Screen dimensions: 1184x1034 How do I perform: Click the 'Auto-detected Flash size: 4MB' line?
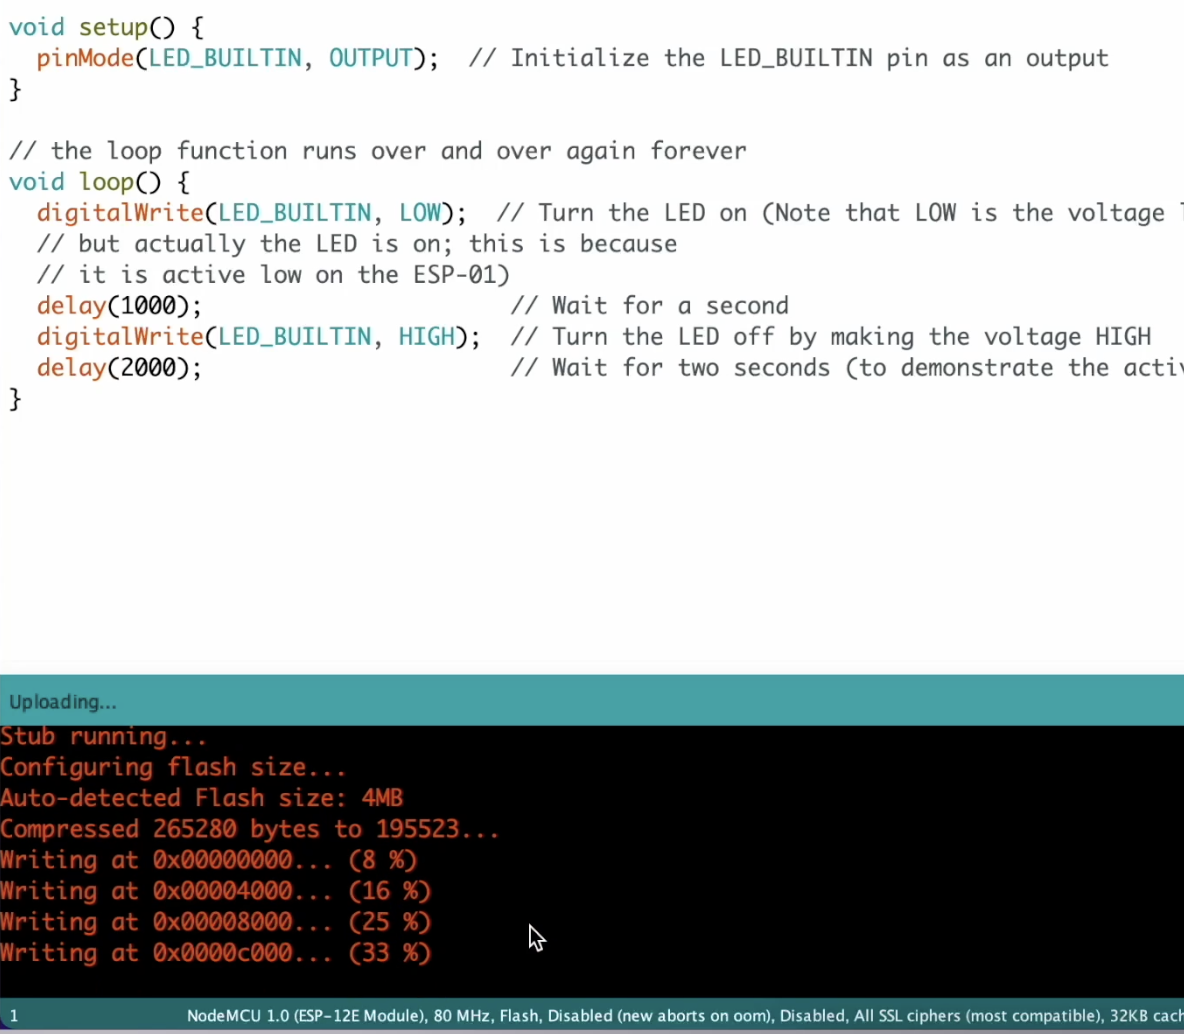coord(202,798)
